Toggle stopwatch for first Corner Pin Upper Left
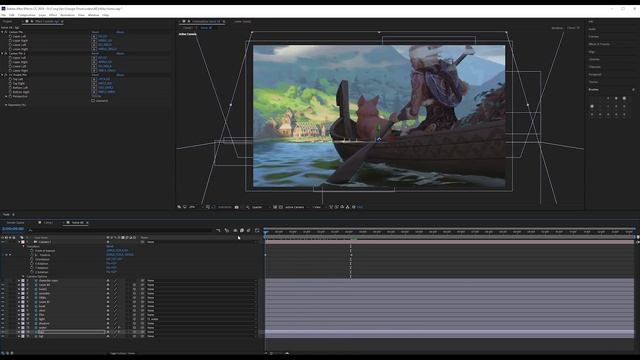The height and width of the screenshot is (360, 640). click(10, 36)
